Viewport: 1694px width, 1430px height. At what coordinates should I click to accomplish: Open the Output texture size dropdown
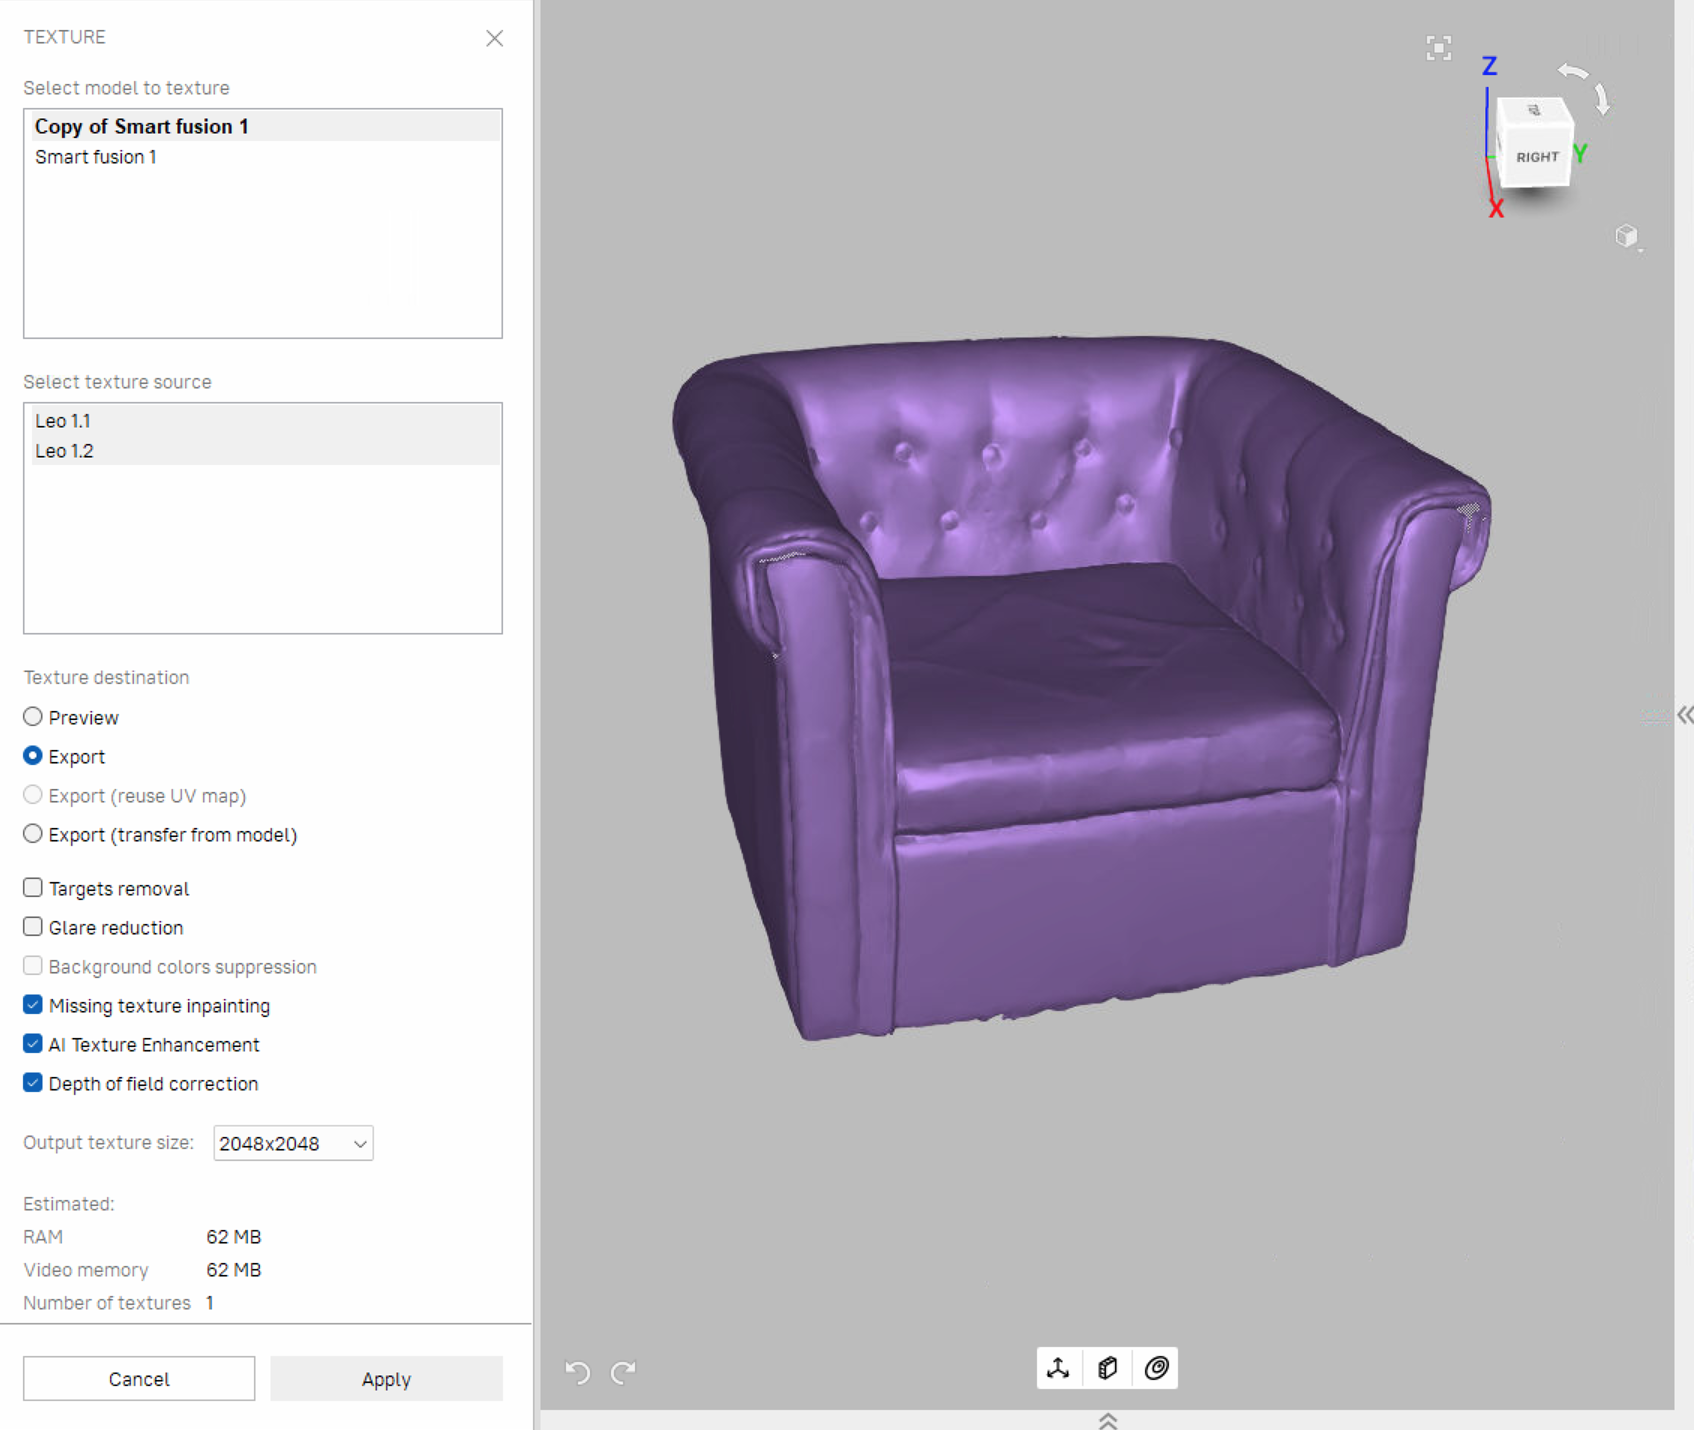[x=293, y=1143]
